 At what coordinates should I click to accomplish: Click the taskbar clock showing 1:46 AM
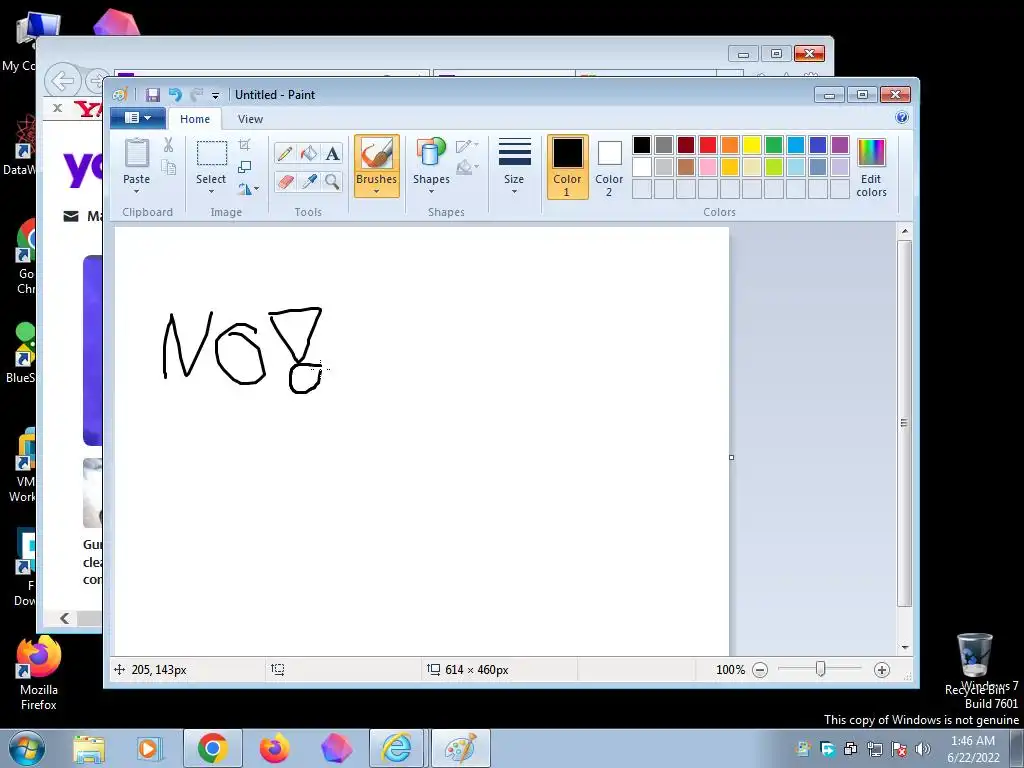click(974, 749)
